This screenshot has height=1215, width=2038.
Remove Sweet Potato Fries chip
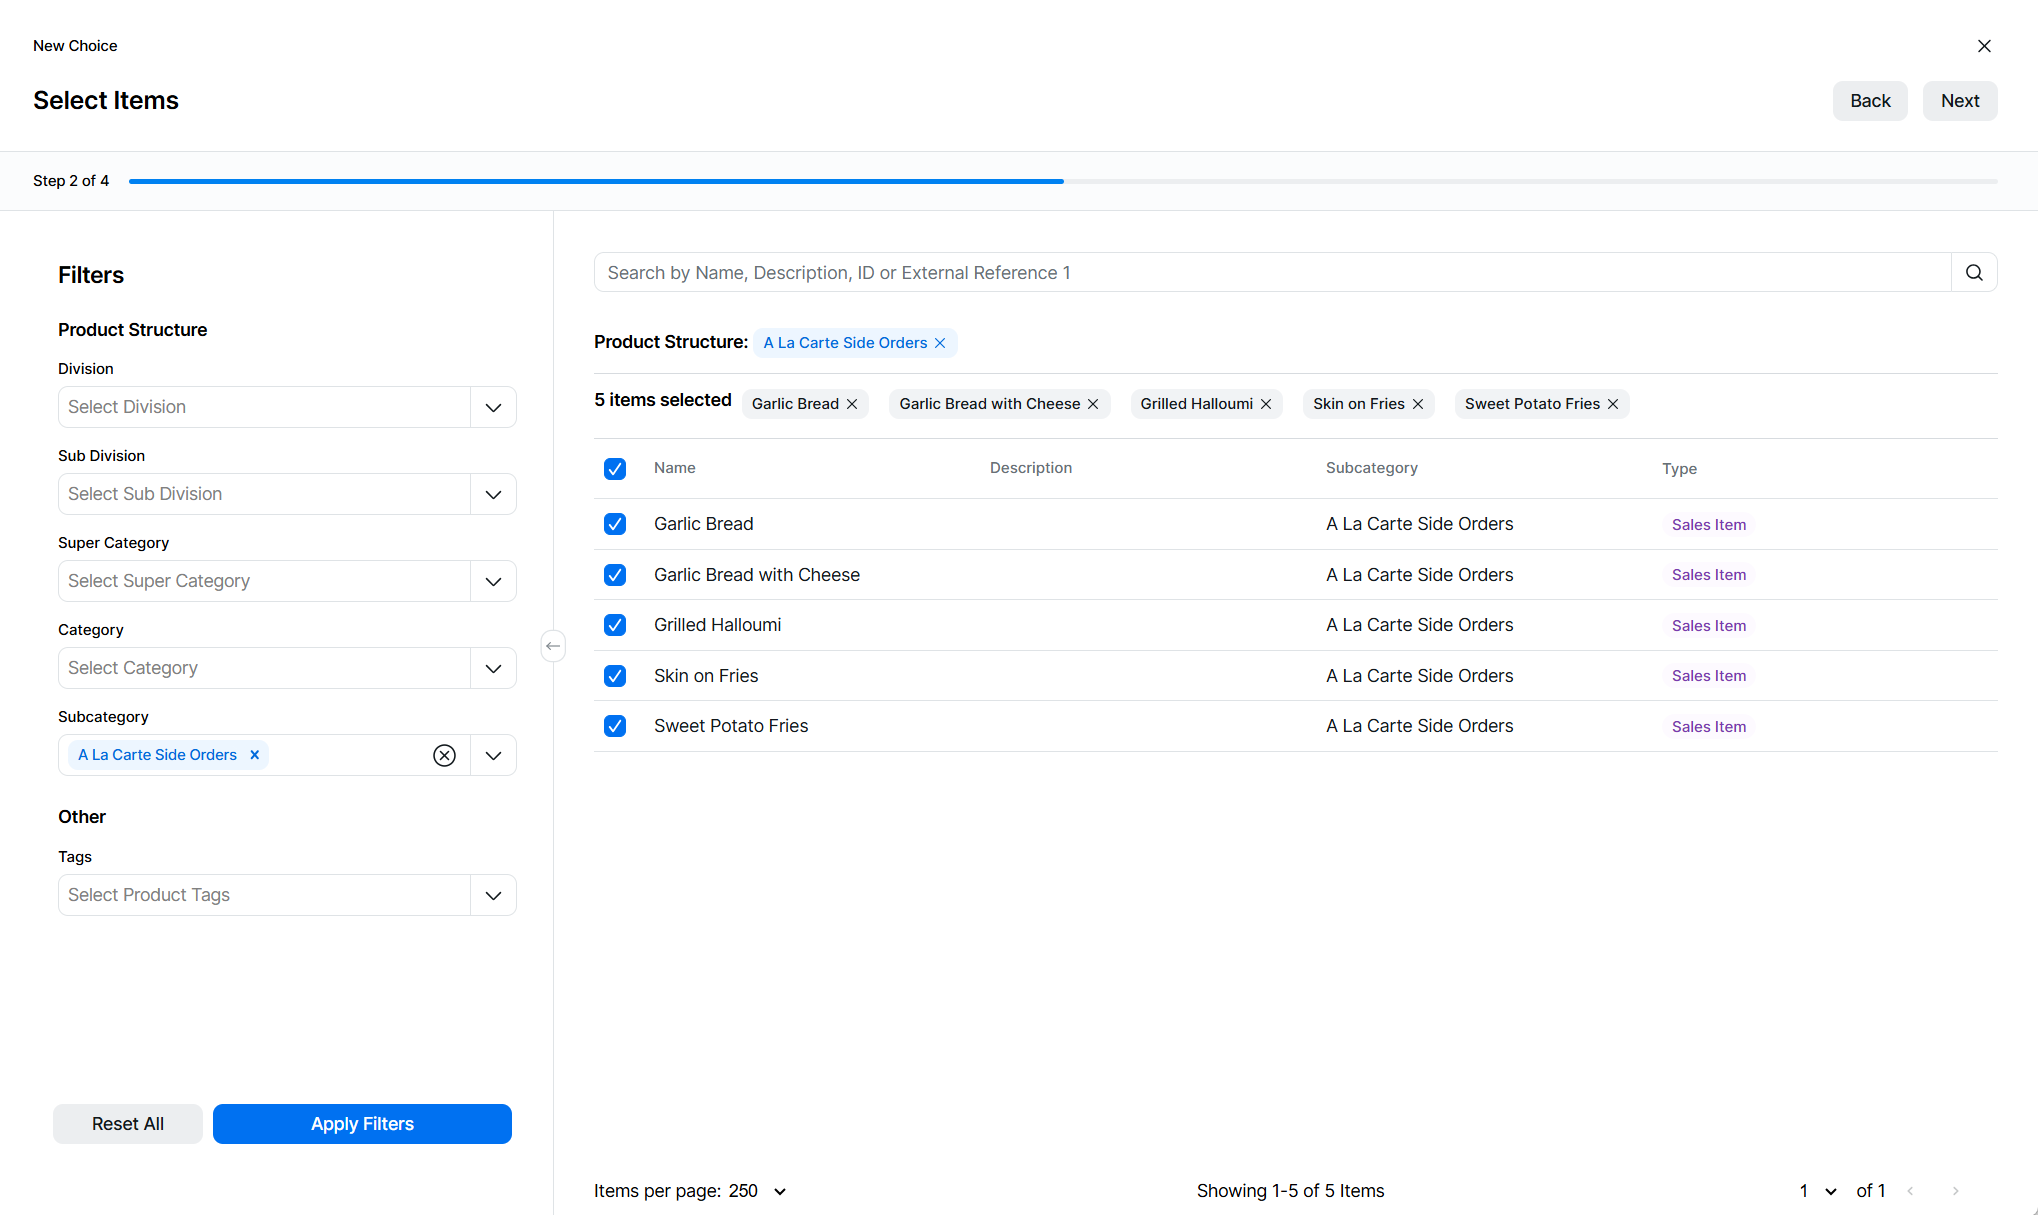(x=1613, y=404)
